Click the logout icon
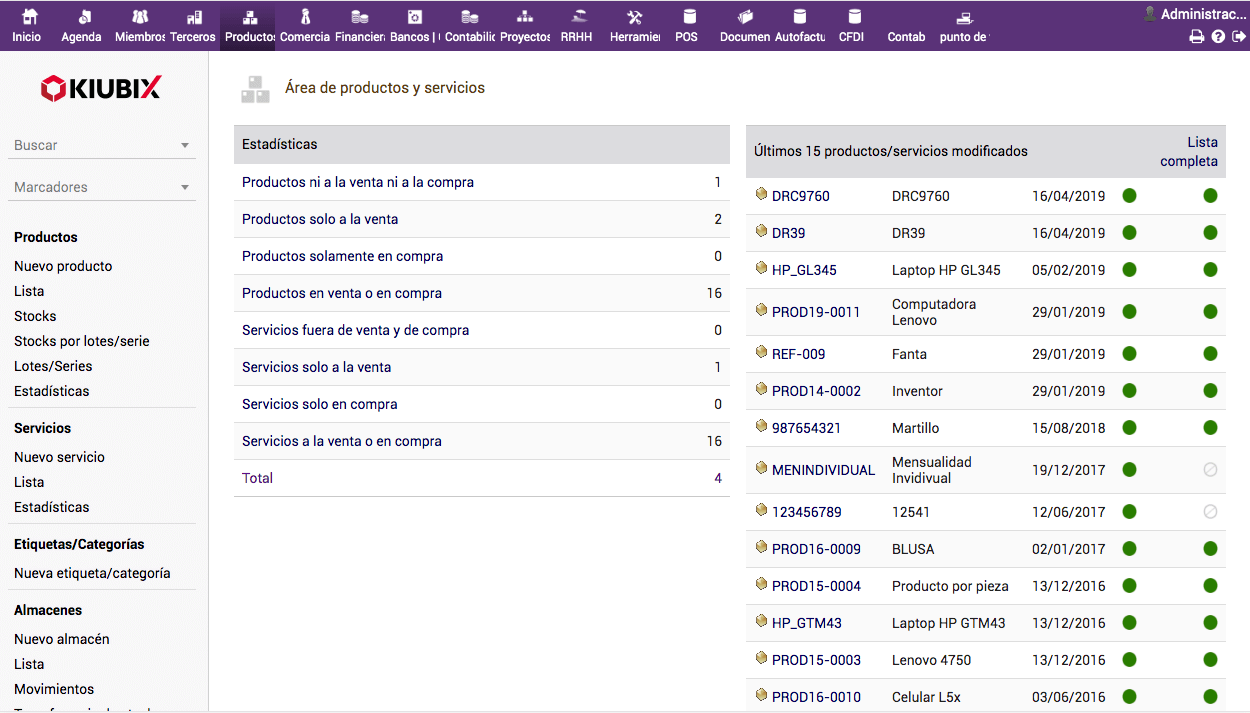The width and height of the screenshot is (1250, 713). pyautogui.click(x=1239, y=37)
